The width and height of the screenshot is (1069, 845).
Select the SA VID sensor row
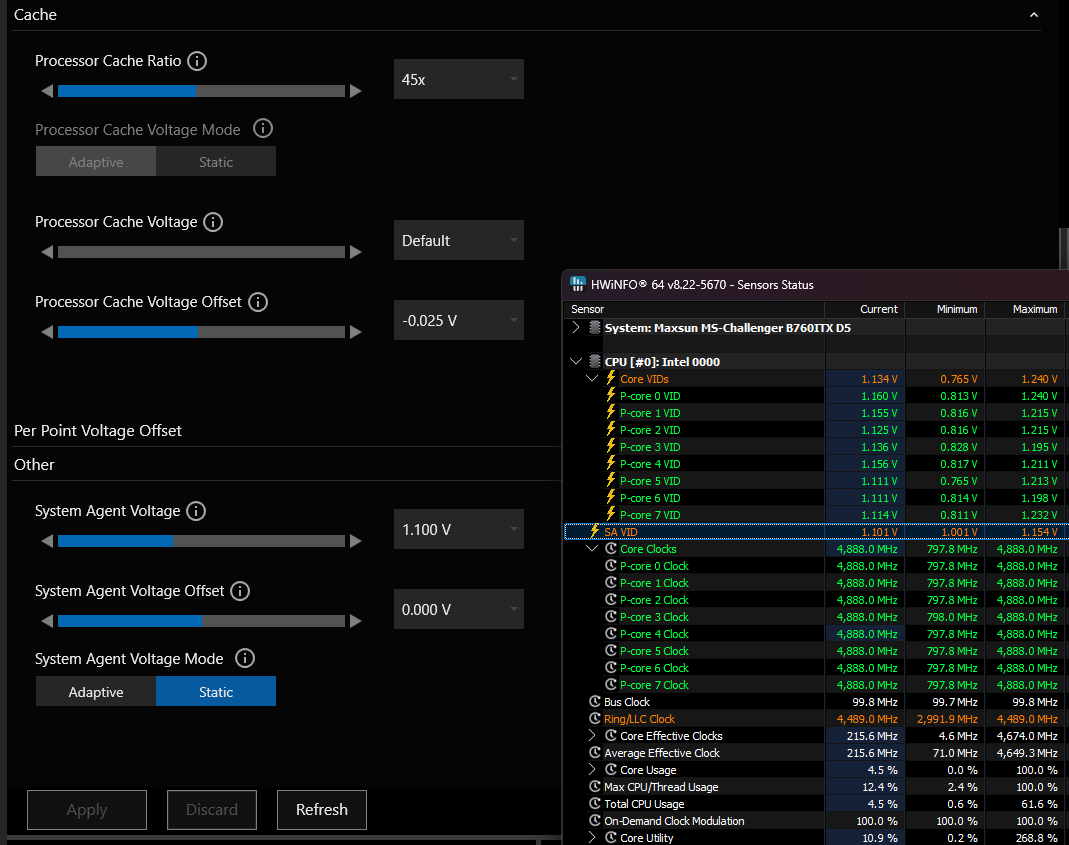[x=816, y=532]
